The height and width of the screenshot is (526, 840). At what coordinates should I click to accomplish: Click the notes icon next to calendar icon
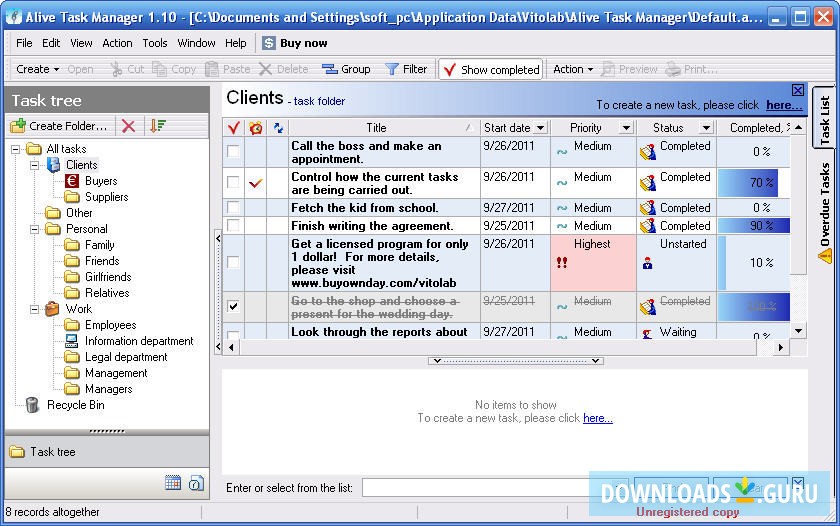click(196, 483)
